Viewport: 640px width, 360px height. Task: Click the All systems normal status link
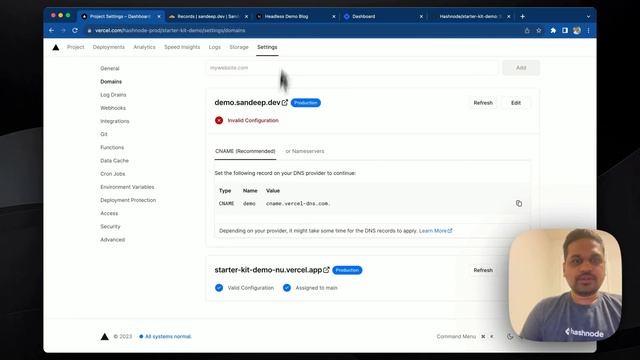click(x=166, y=336)
